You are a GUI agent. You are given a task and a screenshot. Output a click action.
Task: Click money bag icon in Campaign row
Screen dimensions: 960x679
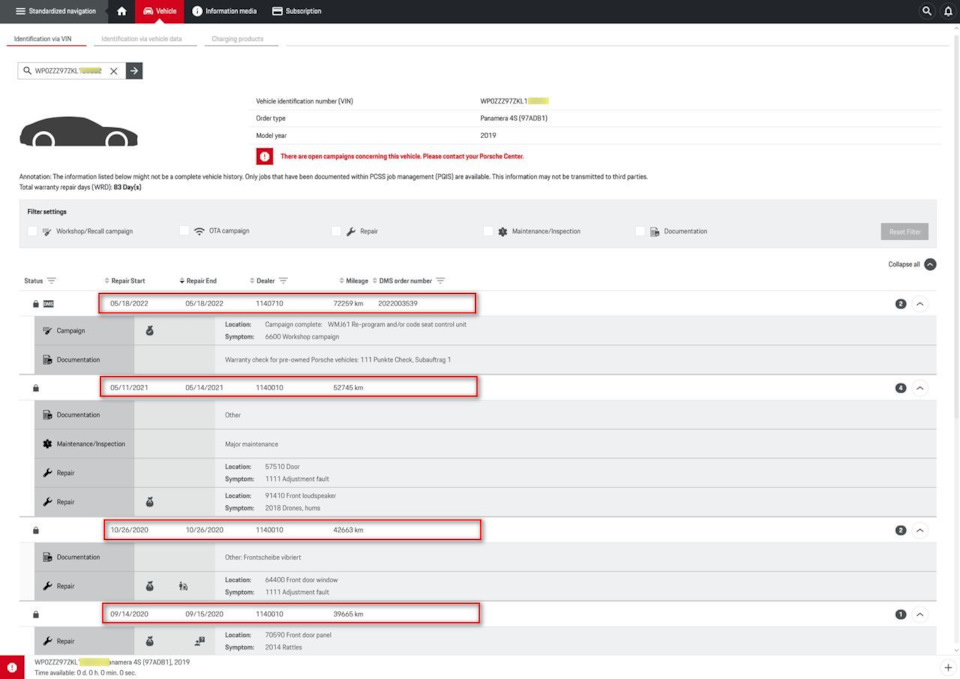[149, 331]
